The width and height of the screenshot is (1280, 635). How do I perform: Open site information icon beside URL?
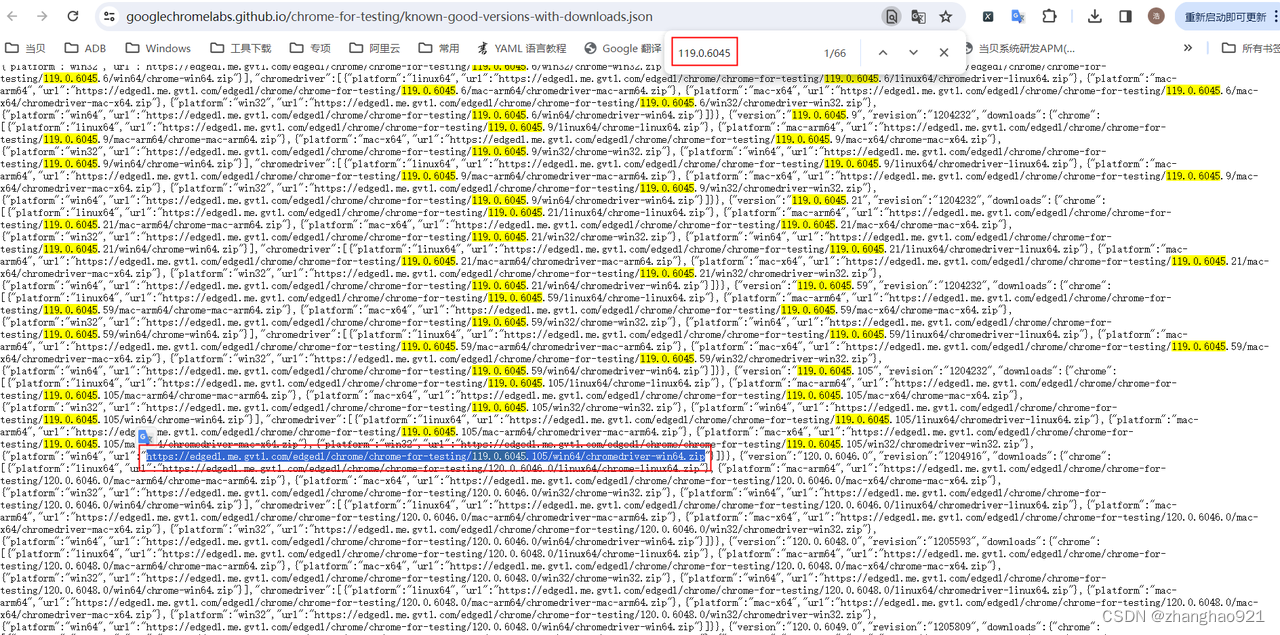(111, 17)
